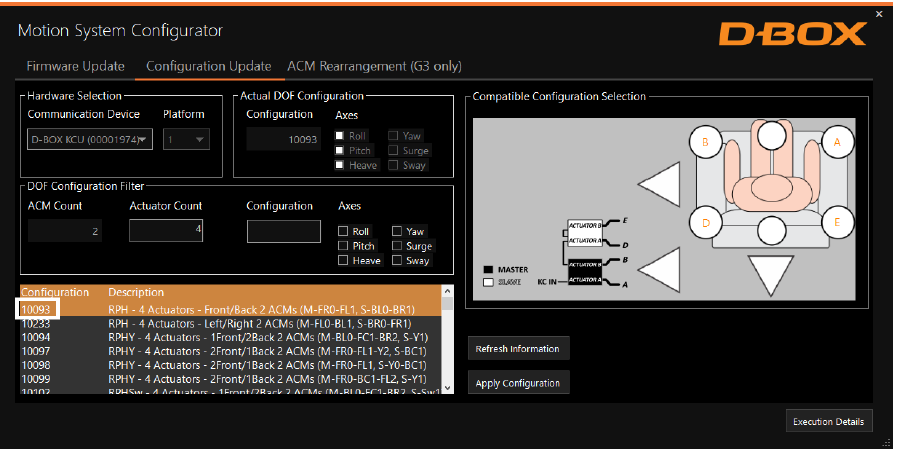The image size is (899, 453).
Task: Click the Apply Configuration button
Action: pos(518,383)
